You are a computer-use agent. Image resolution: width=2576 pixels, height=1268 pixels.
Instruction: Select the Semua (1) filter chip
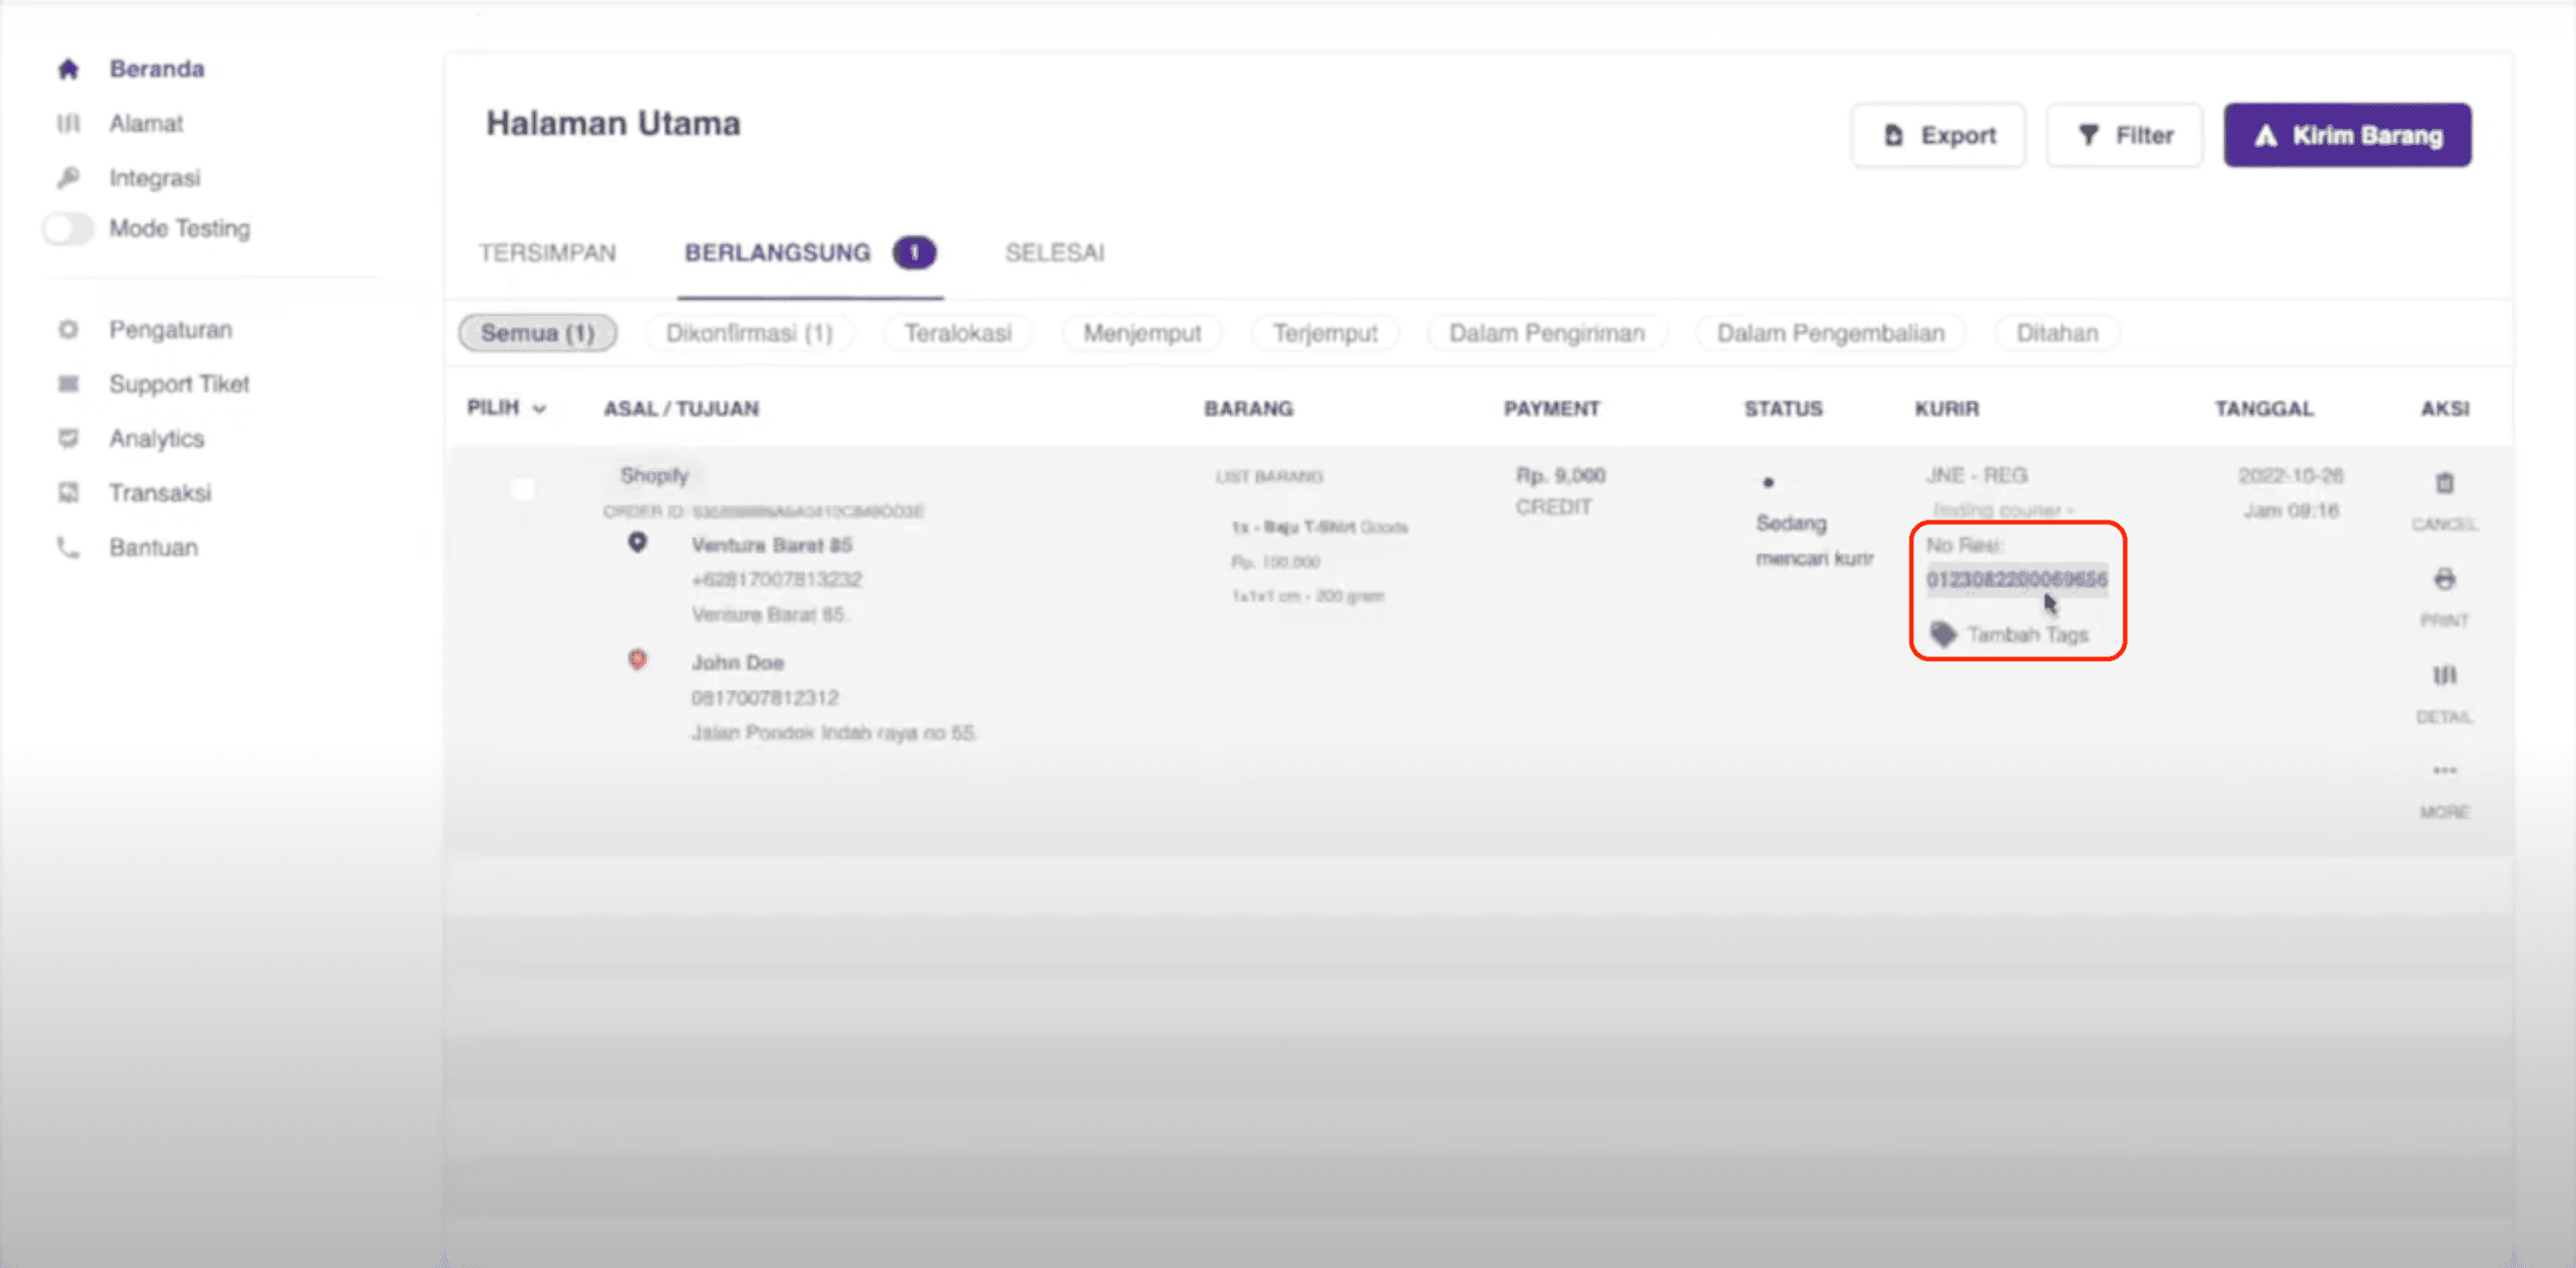537,333
